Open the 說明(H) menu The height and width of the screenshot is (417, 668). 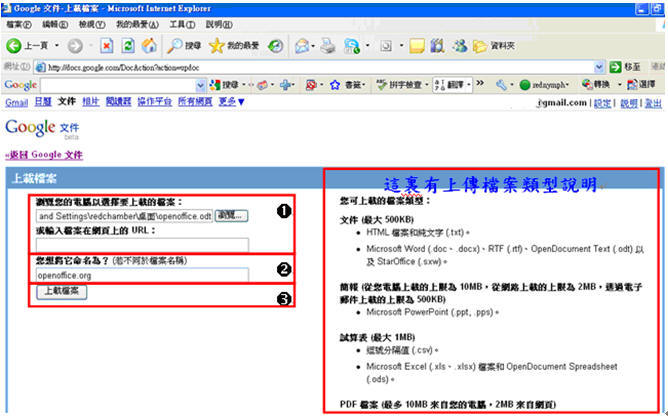pos(219,25)
